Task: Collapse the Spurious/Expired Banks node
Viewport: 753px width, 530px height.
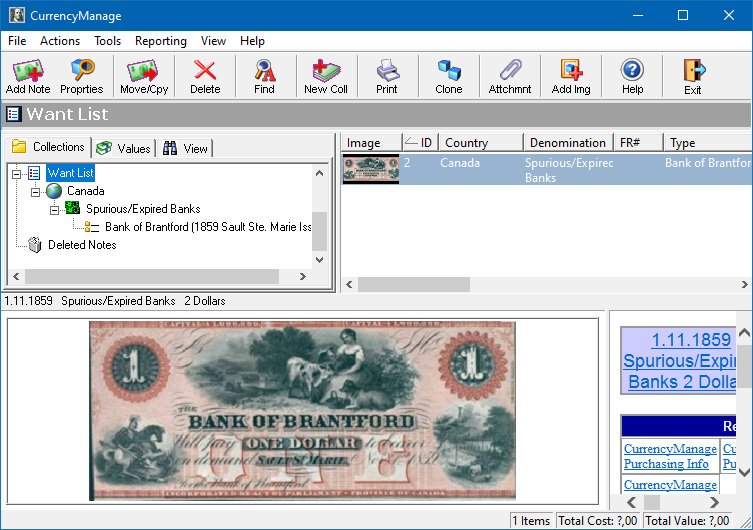Action: click(54, 210)
